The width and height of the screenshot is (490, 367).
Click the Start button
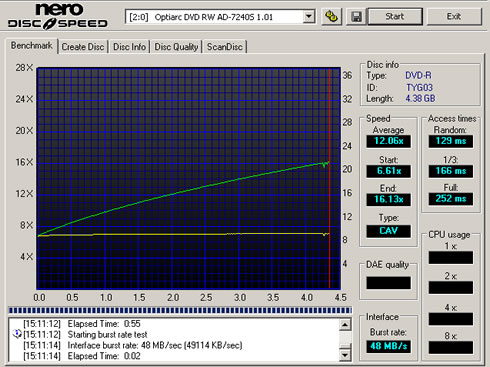pos(395,16)
